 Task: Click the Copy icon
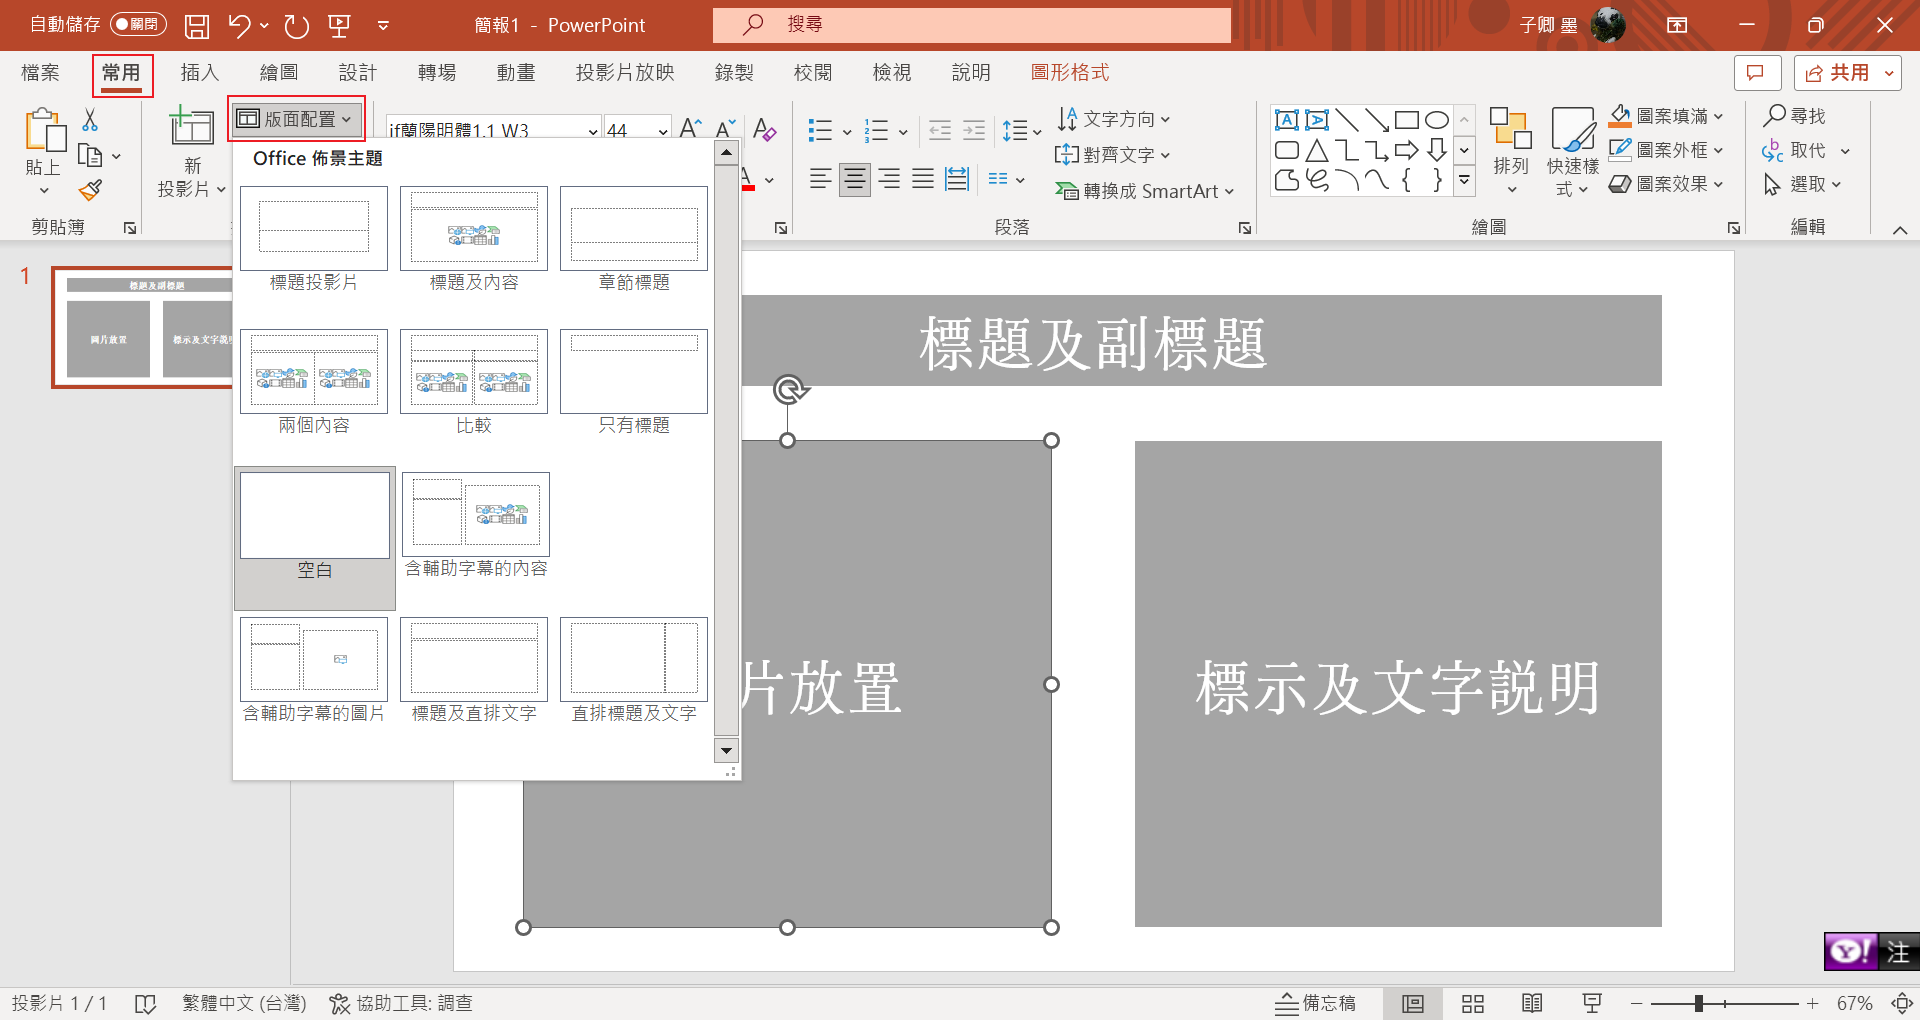(90, 156)
